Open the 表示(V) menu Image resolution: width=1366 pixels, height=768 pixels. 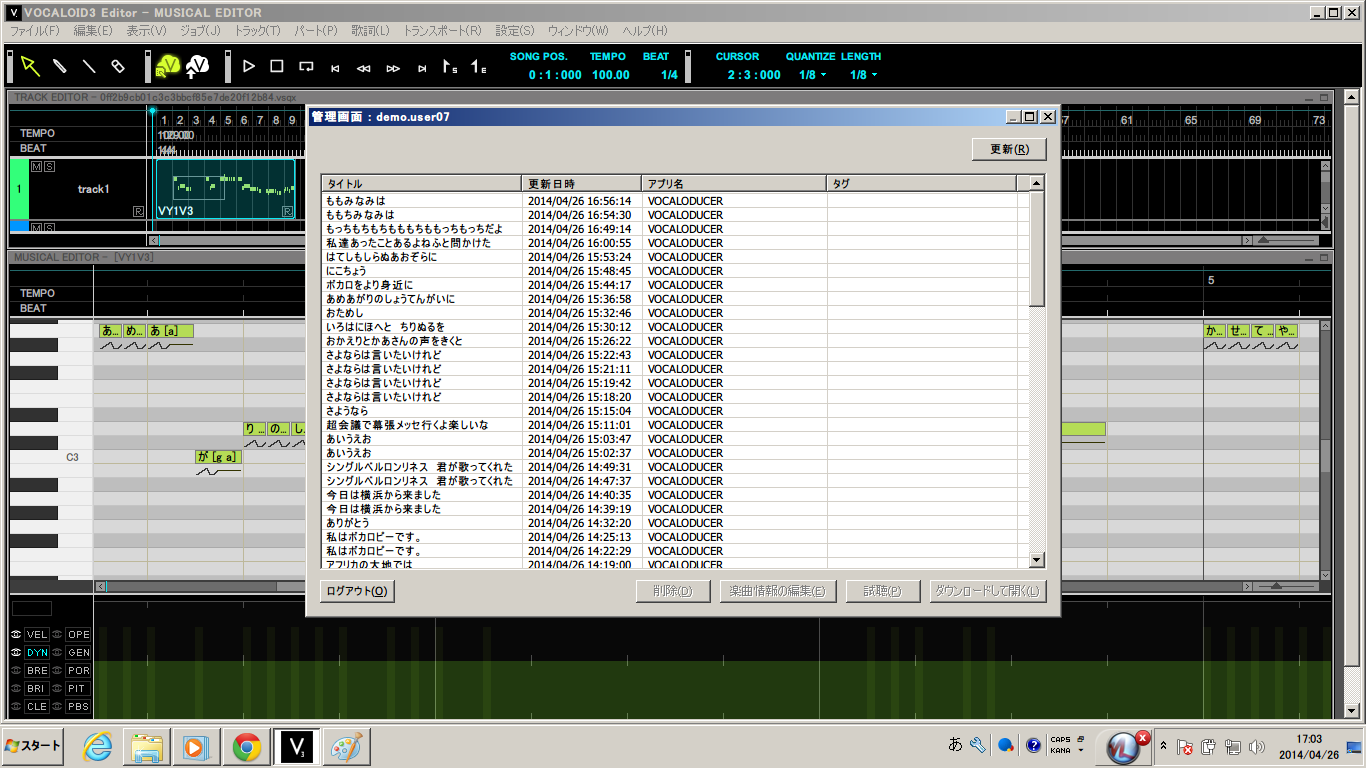coord(147,31)
